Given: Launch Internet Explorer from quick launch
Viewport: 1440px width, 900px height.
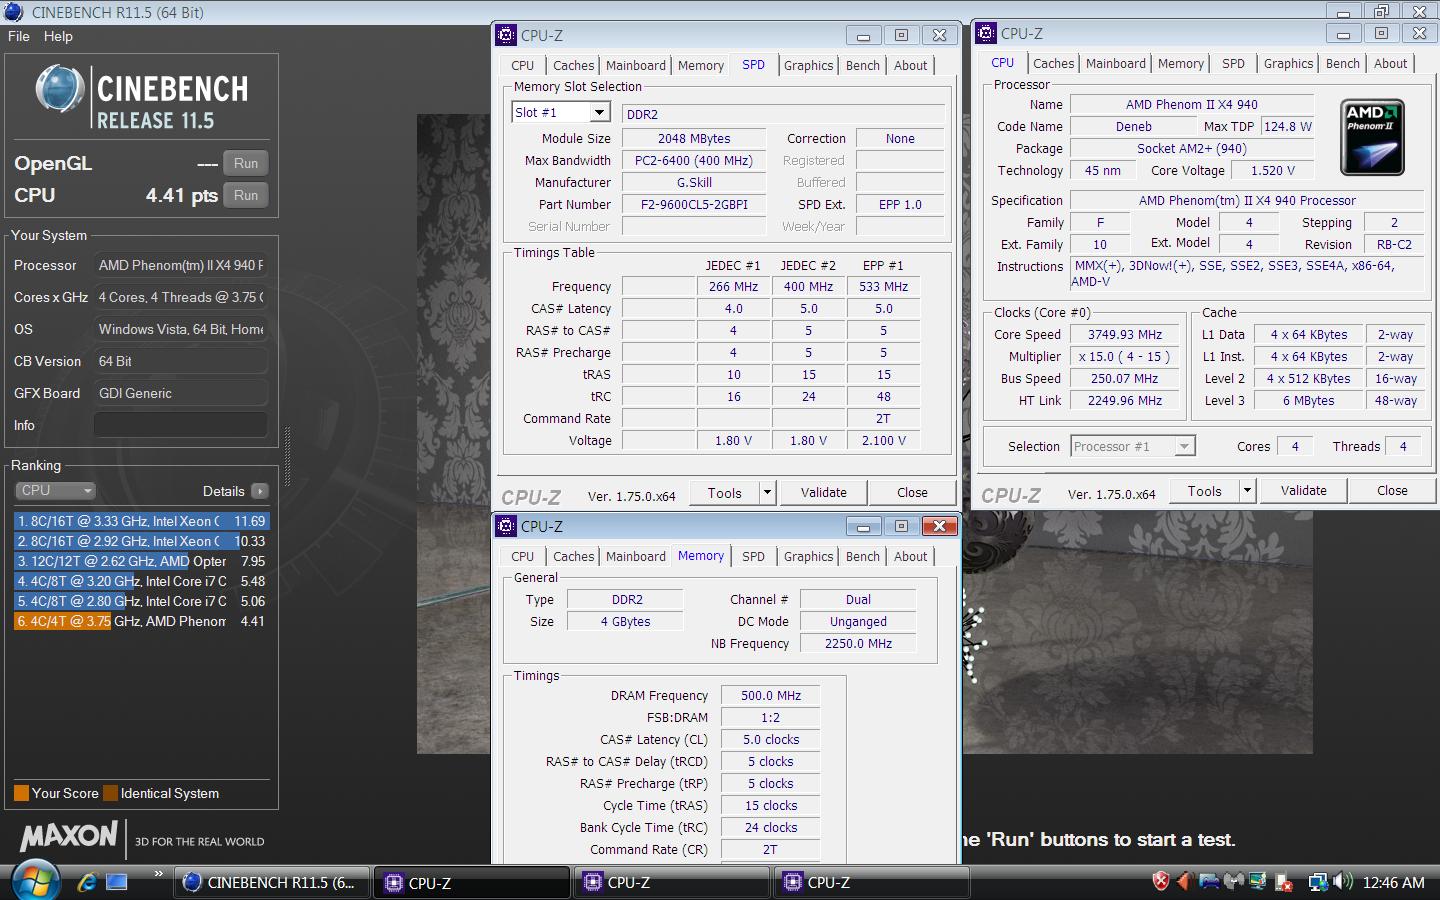Looking at the screenshot, I should [x=86, y=882].
